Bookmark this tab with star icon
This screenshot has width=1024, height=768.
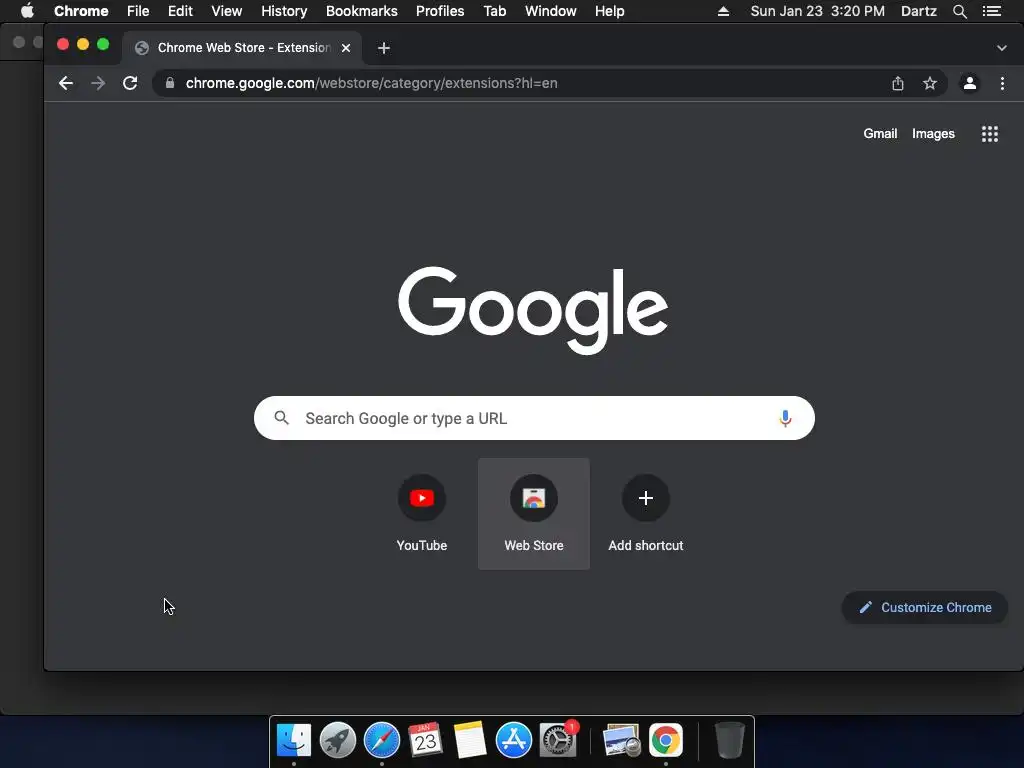930,83
